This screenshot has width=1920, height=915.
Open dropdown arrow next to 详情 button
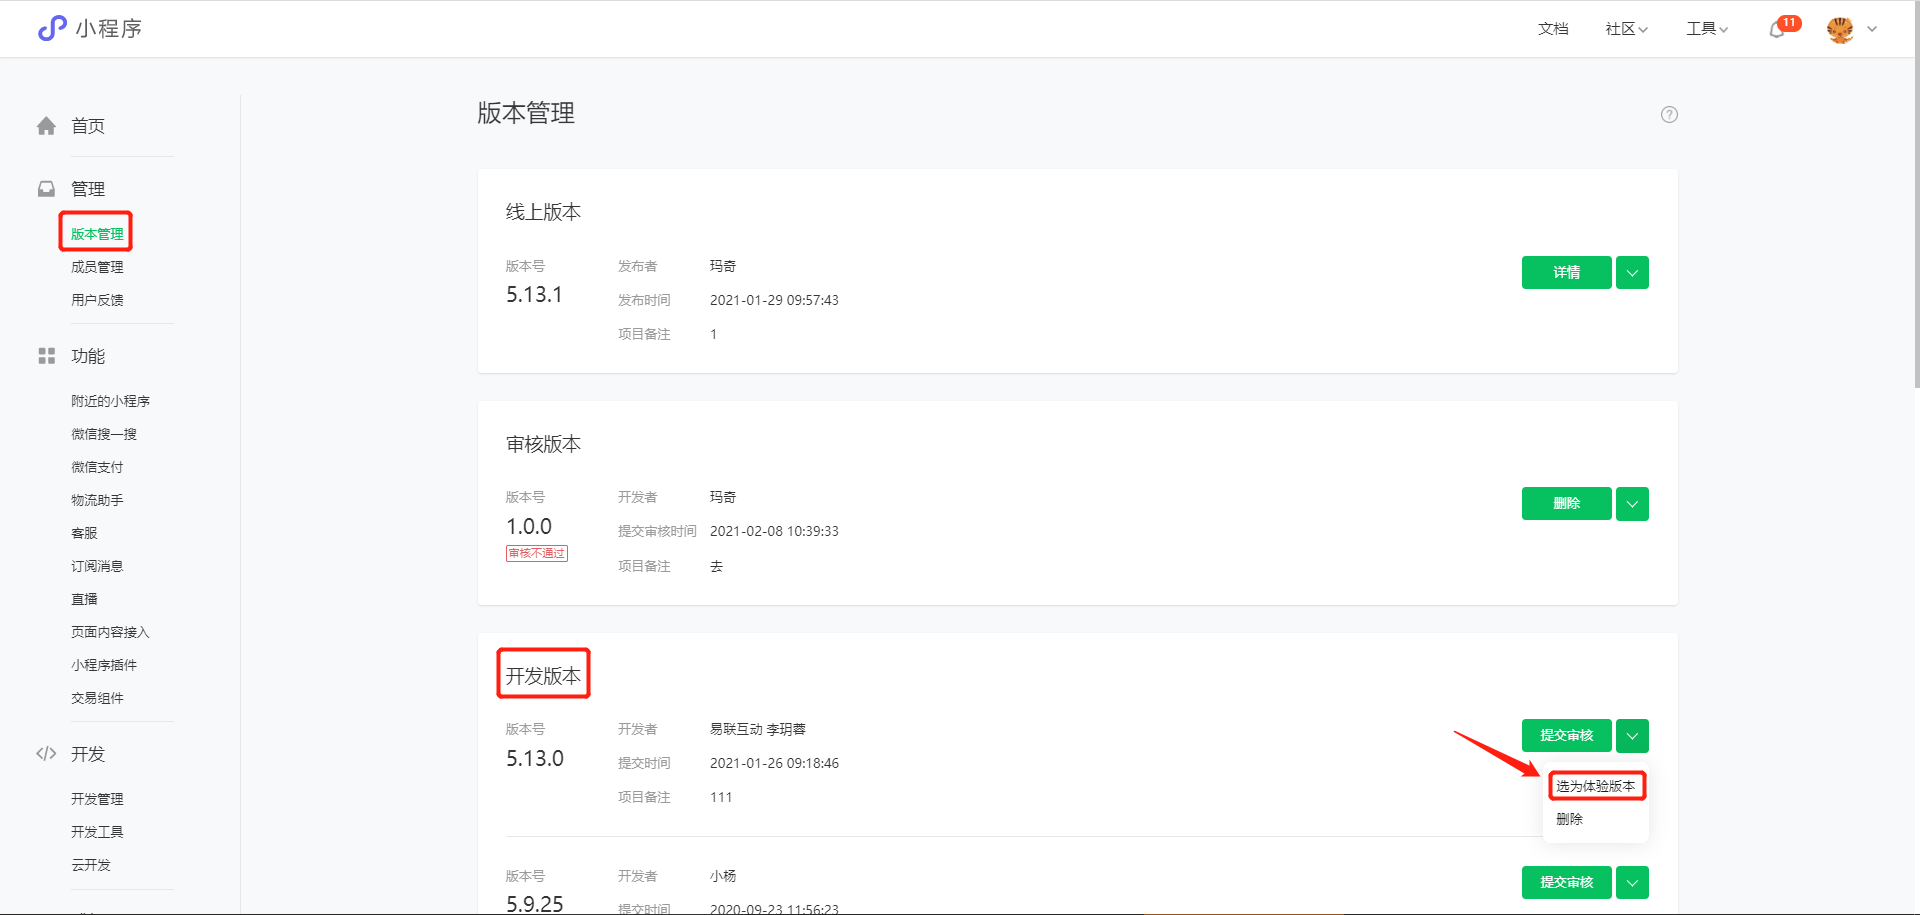(x=1631, y=272)
